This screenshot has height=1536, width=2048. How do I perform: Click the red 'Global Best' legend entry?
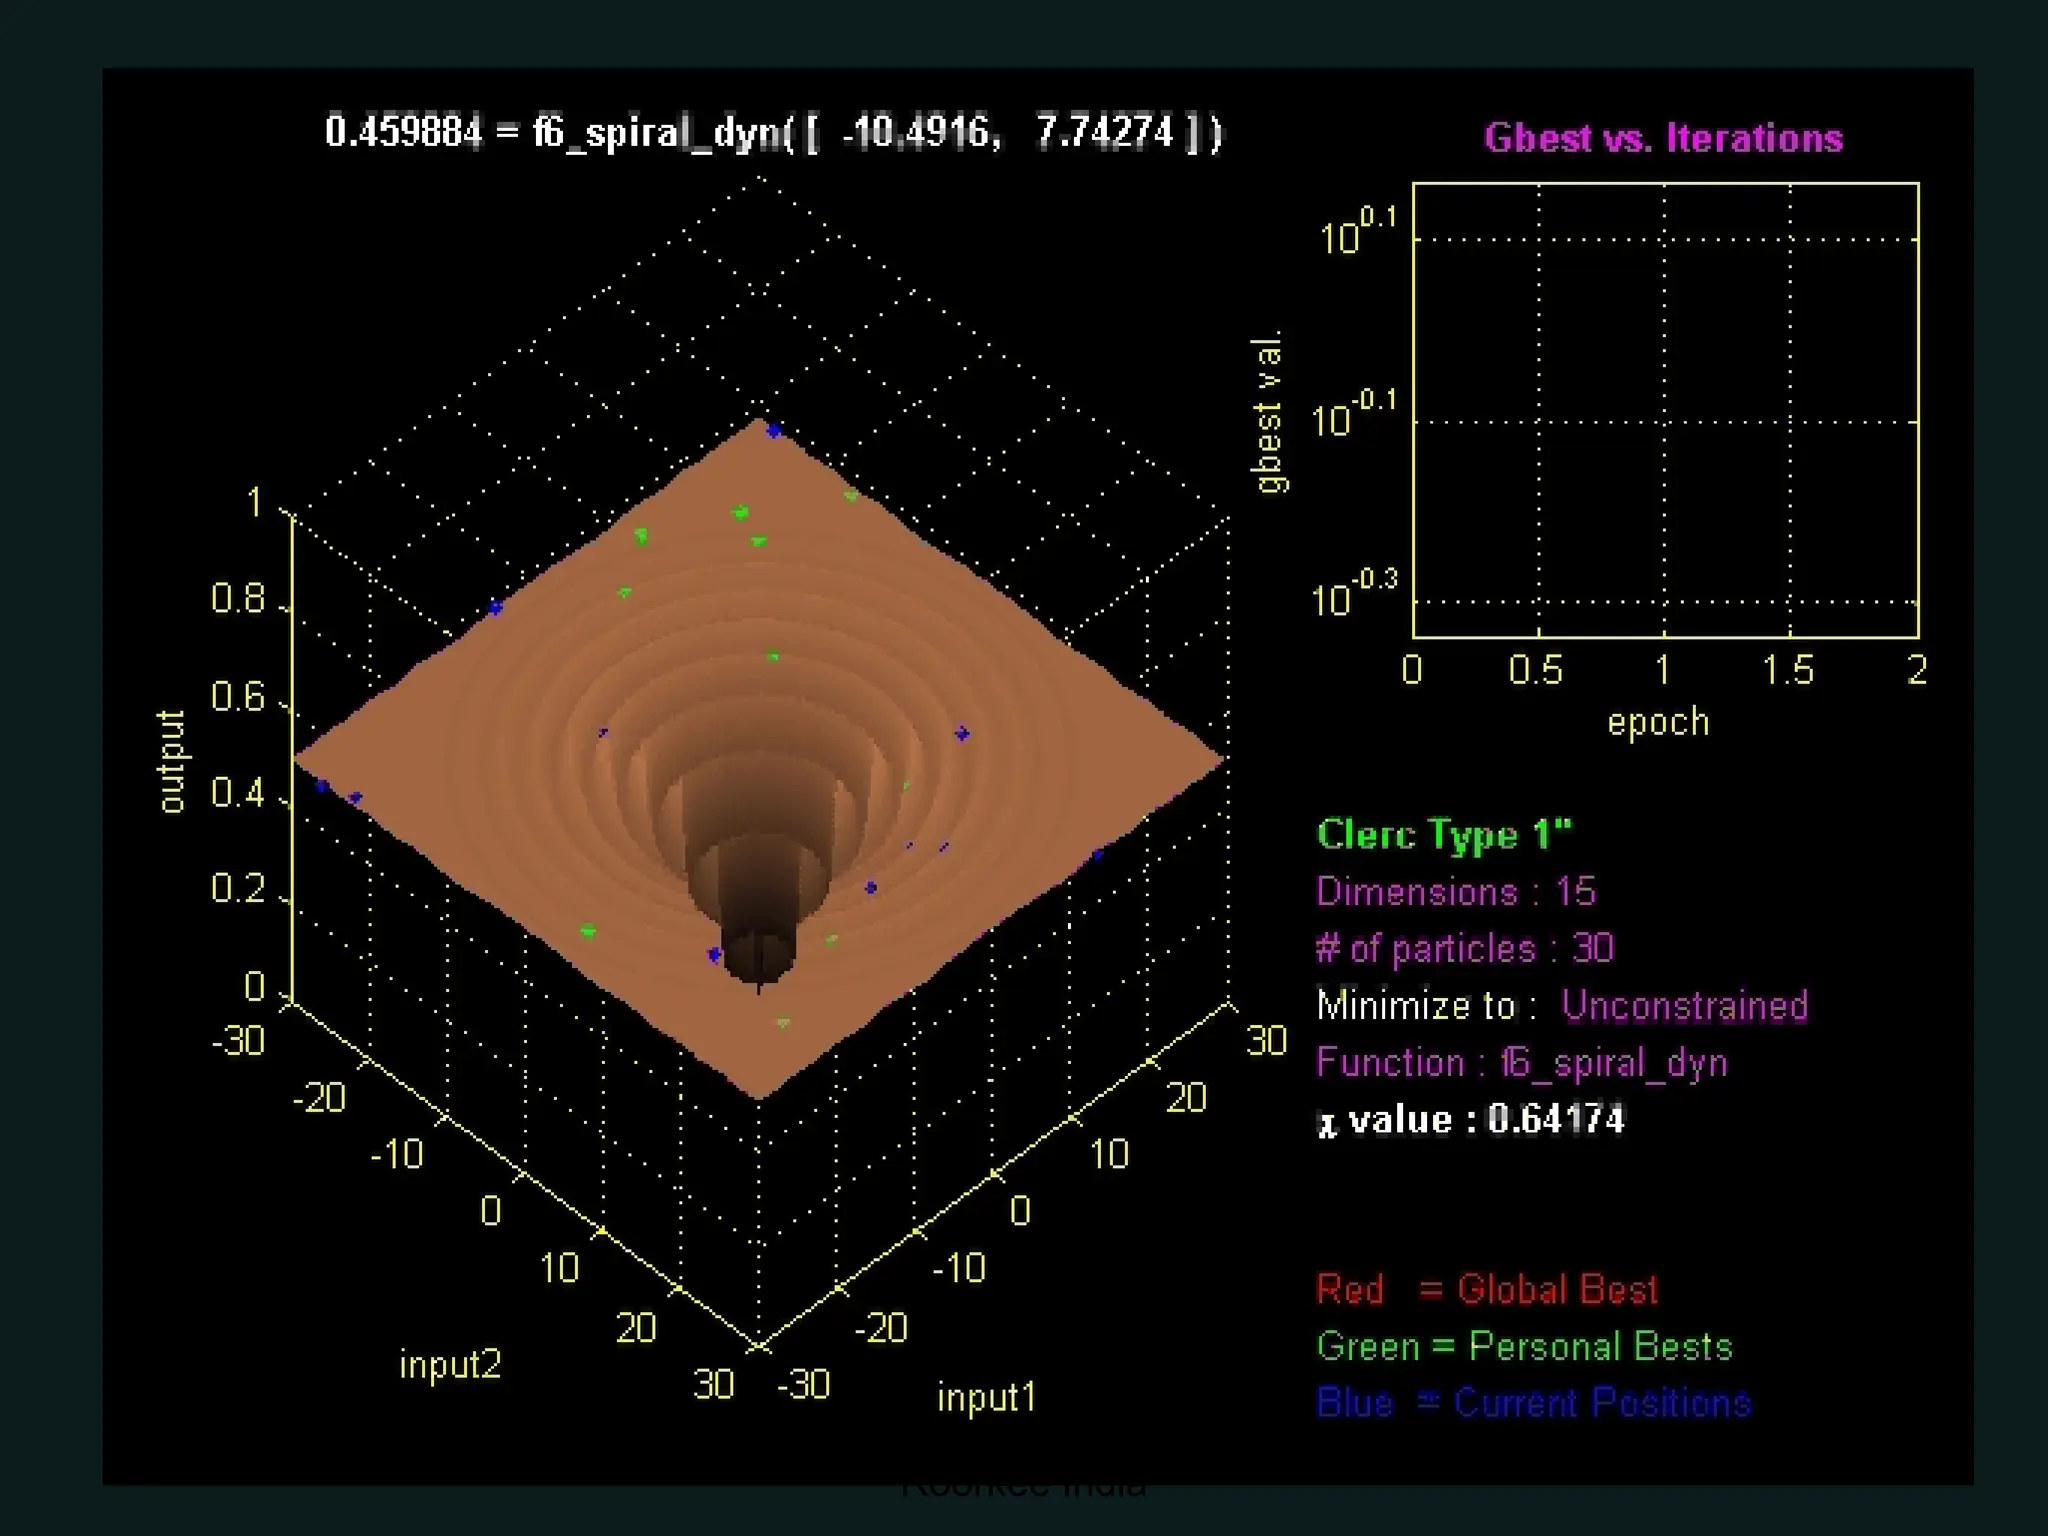point(1487,1289)
